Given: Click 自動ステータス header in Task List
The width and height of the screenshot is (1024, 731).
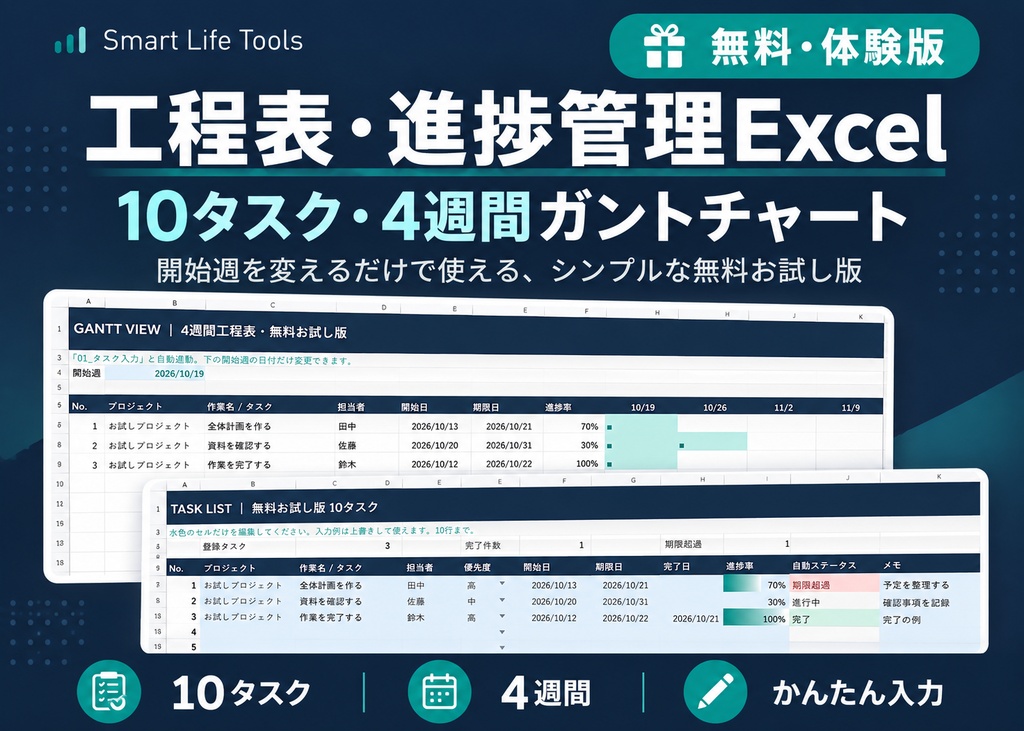Looking at the screenshot, I should tap(824, 565).
